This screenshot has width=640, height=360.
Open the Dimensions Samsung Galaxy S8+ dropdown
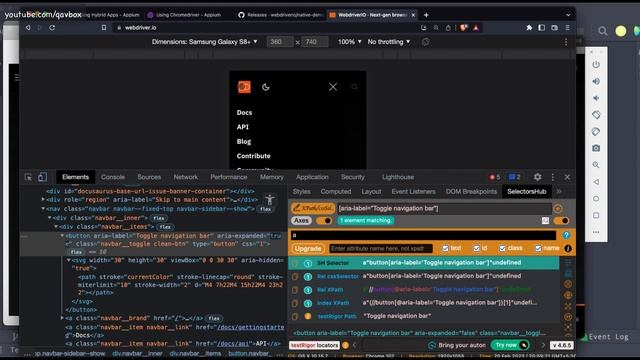[x=204, y=42]
